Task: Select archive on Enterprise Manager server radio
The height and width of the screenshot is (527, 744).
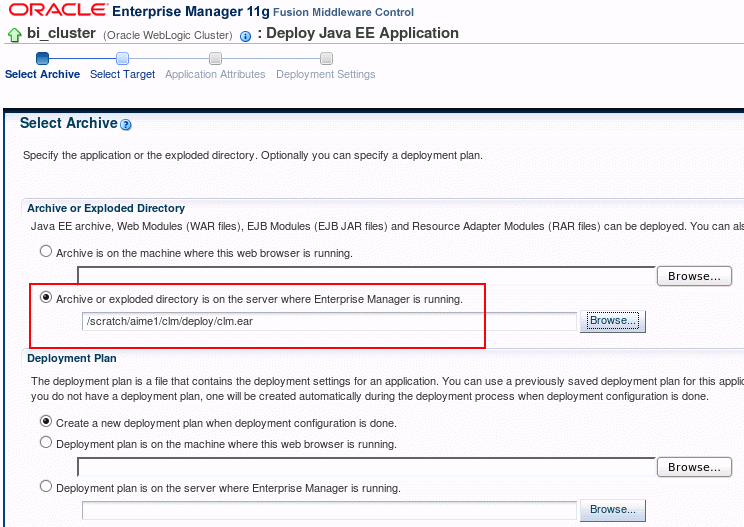Action: click(46, 297)
